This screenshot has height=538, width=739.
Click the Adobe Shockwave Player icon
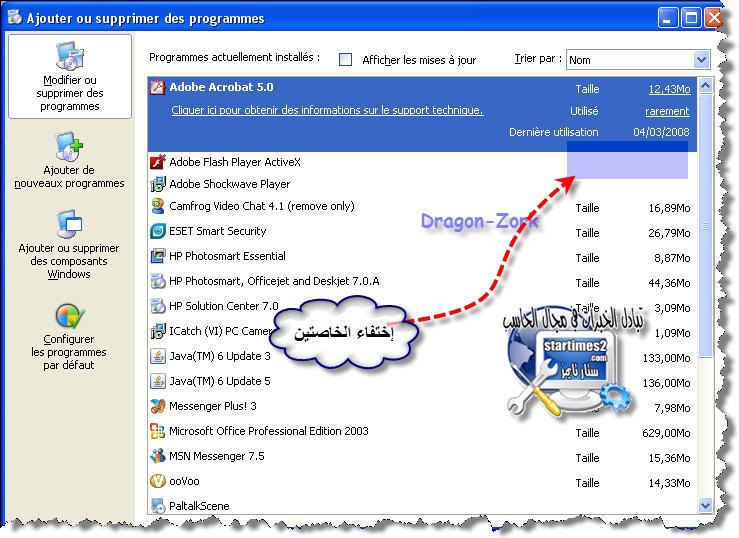[x=157, y=184]
